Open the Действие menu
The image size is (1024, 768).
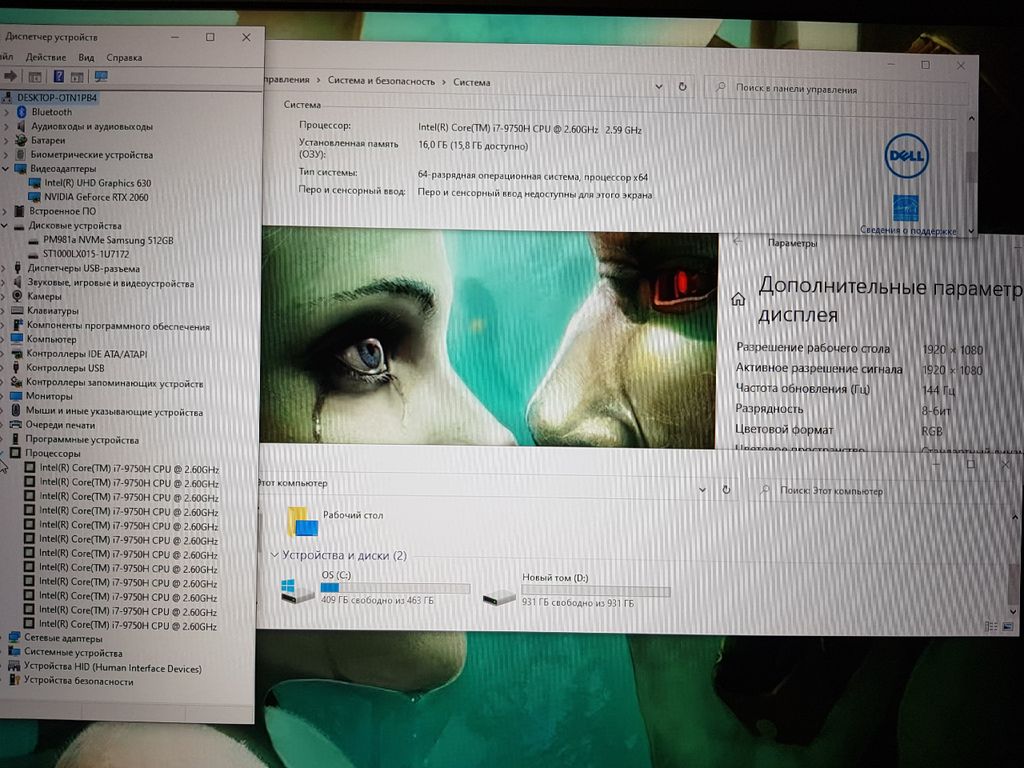tap(46, 57)
